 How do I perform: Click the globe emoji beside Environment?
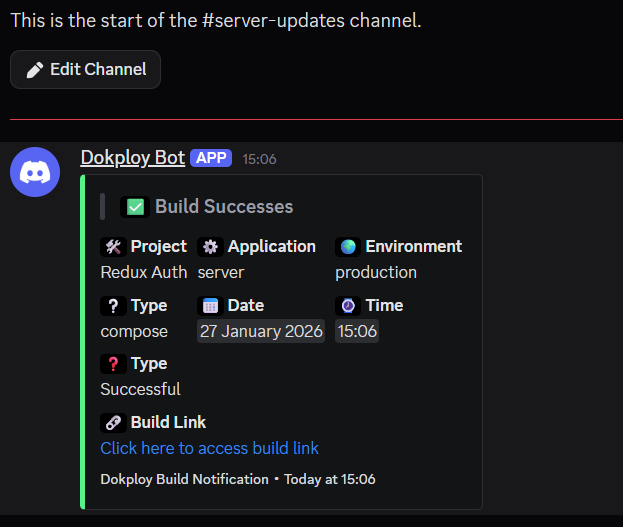[348, 247]
